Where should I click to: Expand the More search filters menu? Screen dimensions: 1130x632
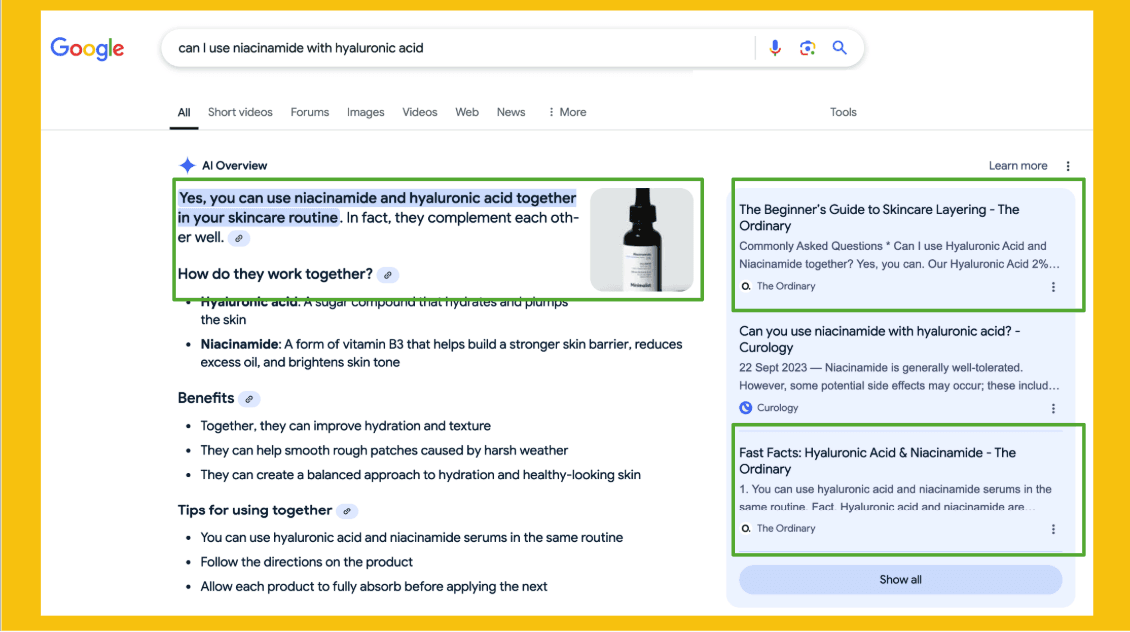click(567, 112)
